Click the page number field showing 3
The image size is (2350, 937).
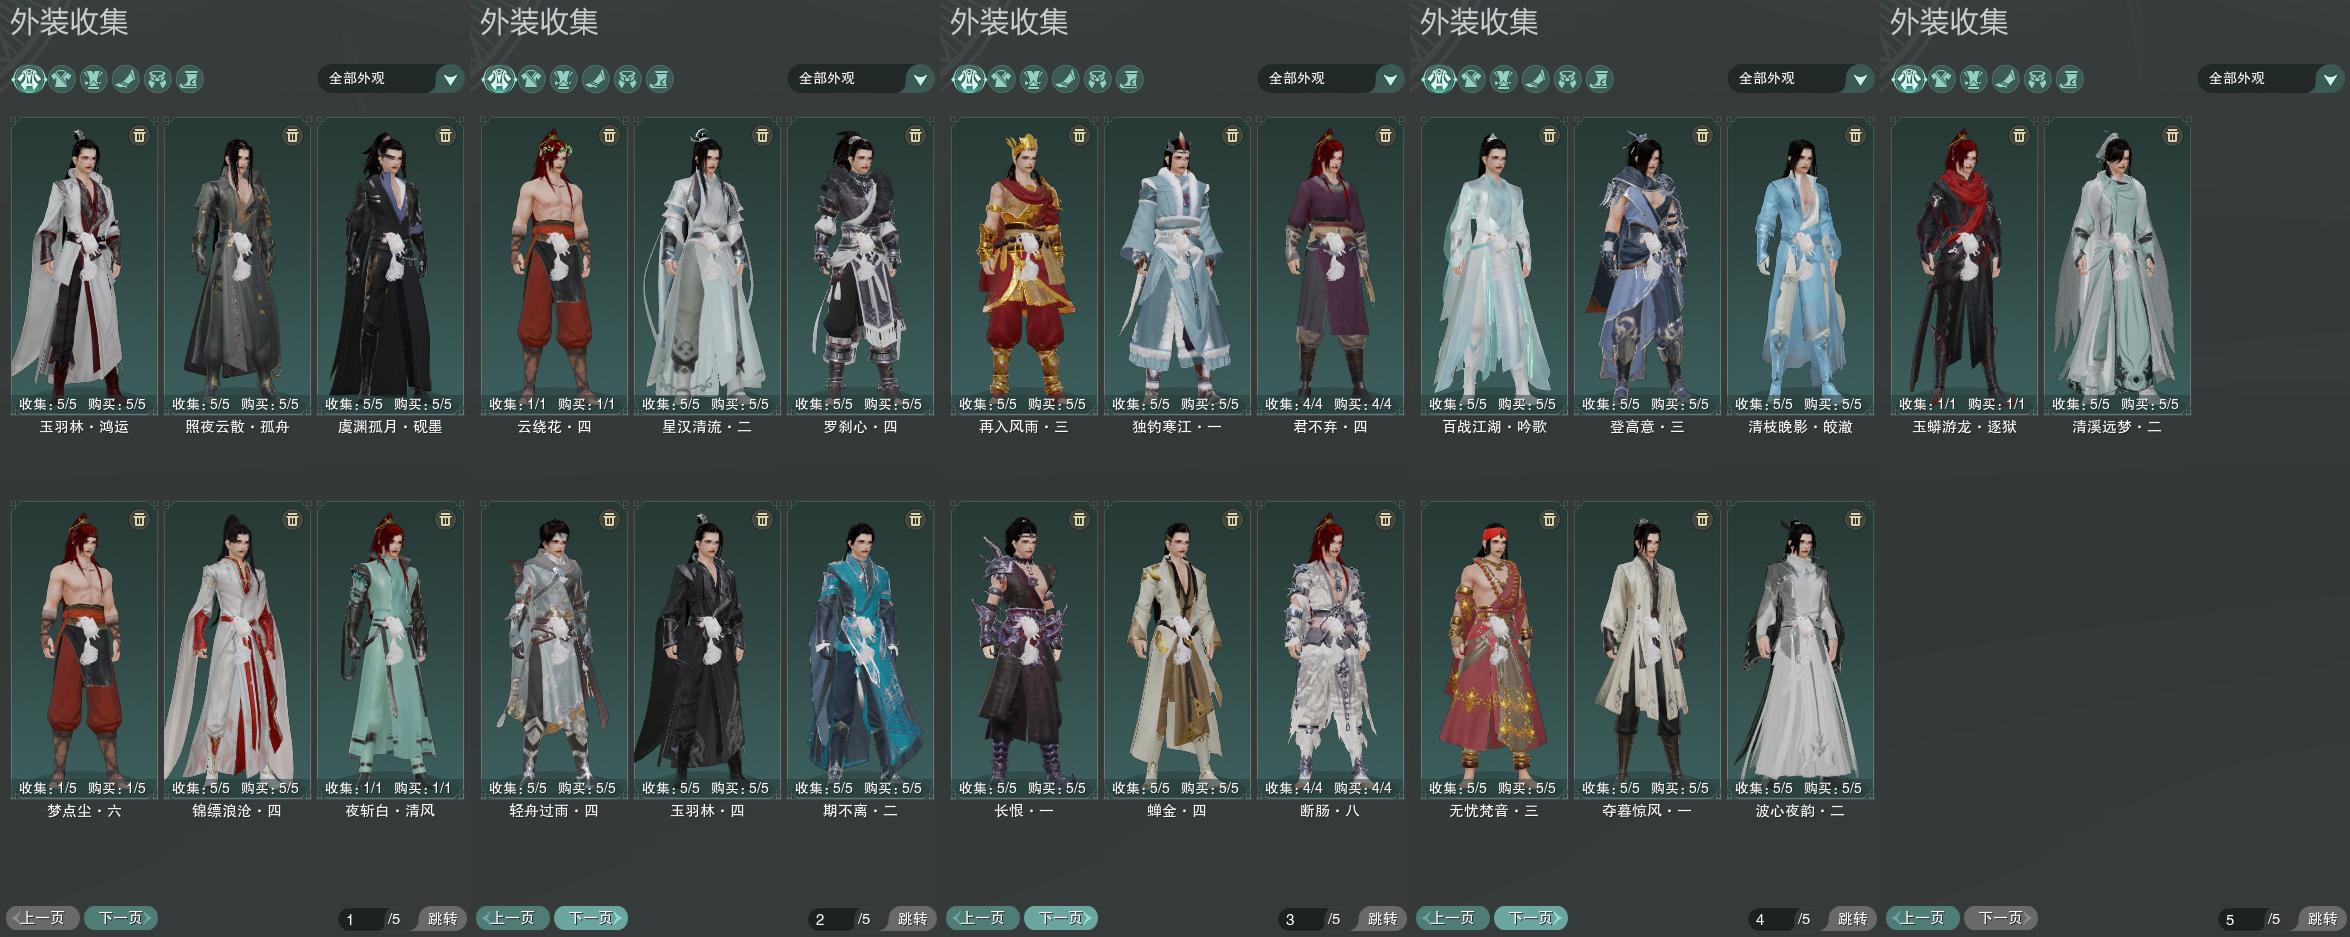click(x=1301, y=919)
